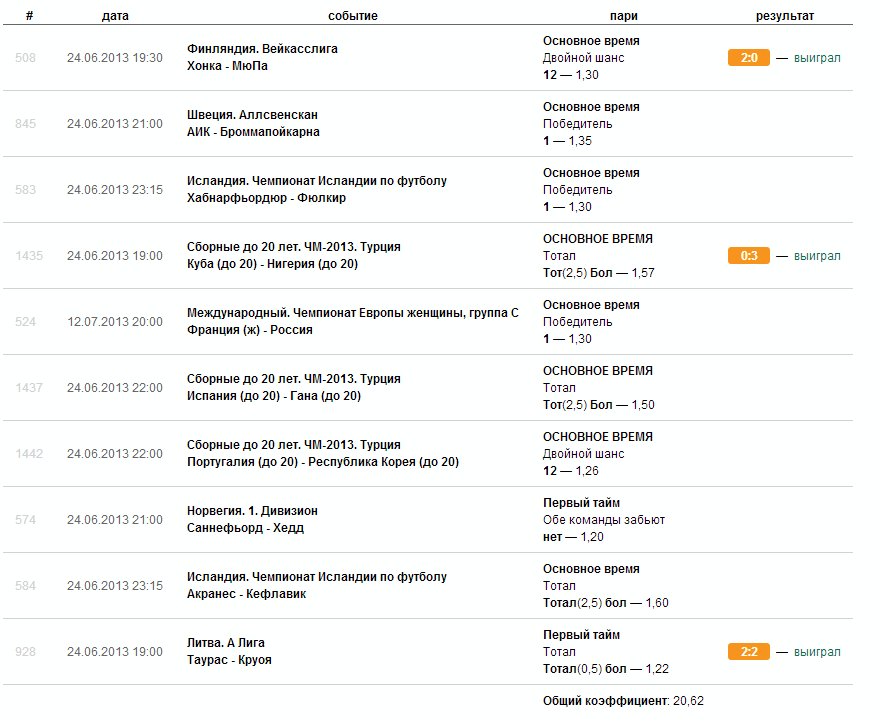Viewport: 877px width, 720px height.
Task: Click the orange 2:2 score badge
Action: click(748, 652)
